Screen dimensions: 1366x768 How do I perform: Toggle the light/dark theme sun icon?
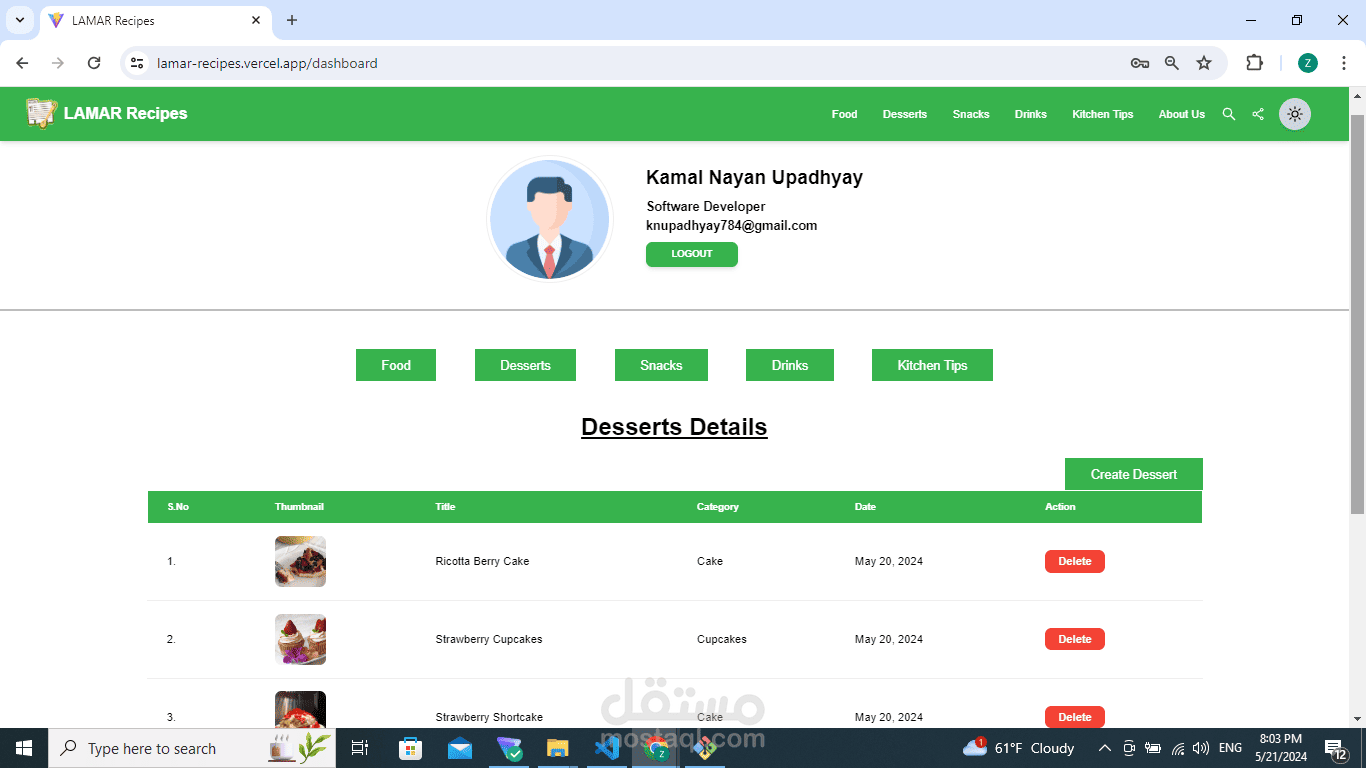(x=1295, y=114)
